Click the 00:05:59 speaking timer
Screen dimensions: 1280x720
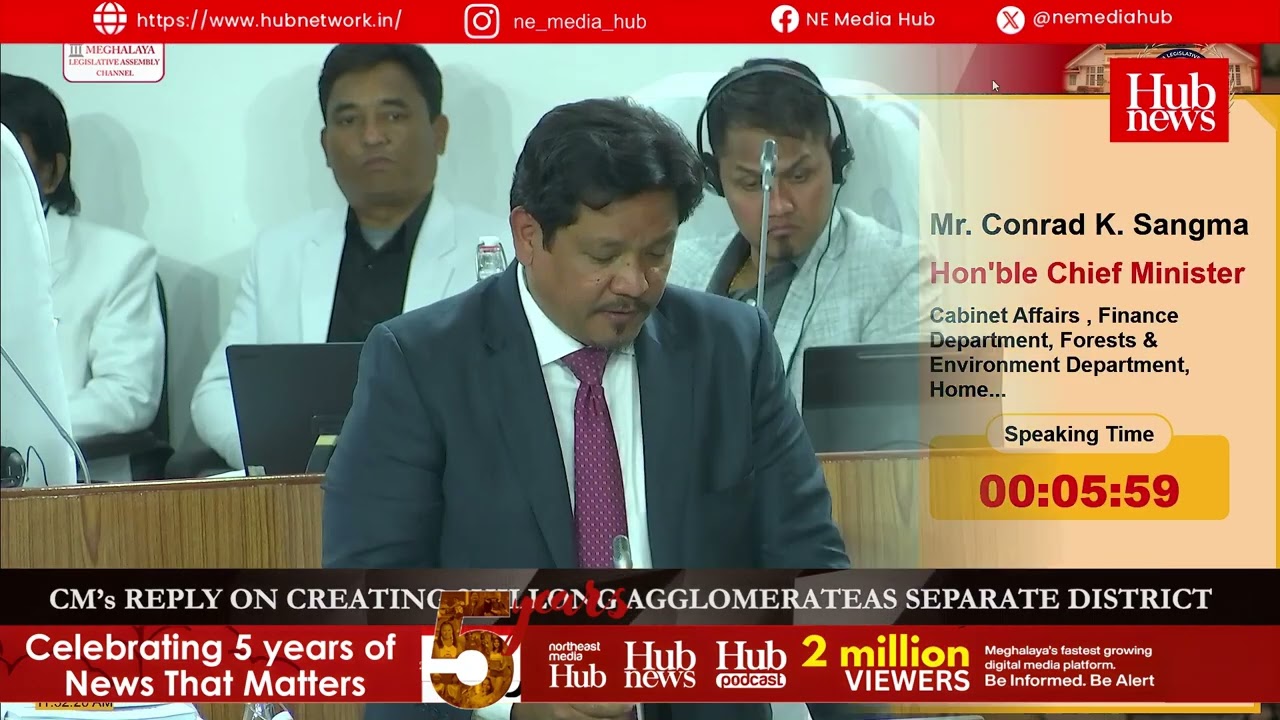(1079, 491)
